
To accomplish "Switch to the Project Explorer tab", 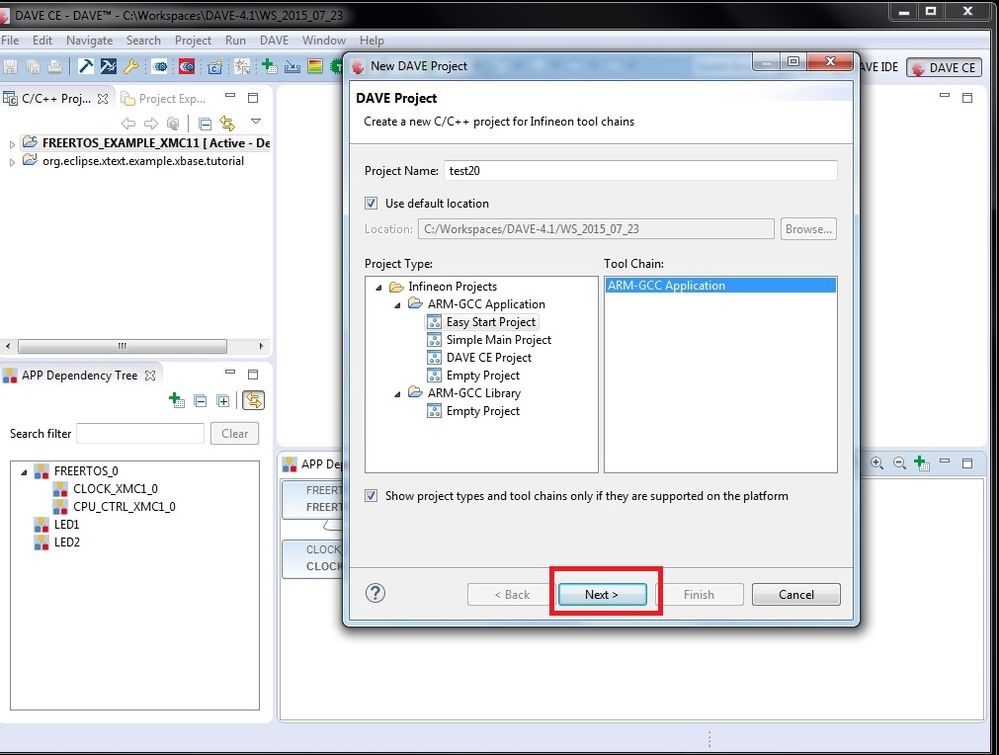I will point(164,99).
